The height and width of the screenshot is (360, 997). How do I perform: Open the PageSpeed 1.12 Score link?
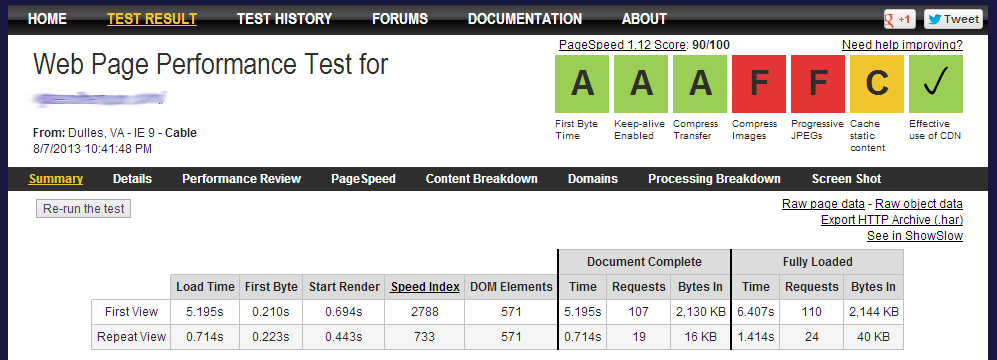622,45
